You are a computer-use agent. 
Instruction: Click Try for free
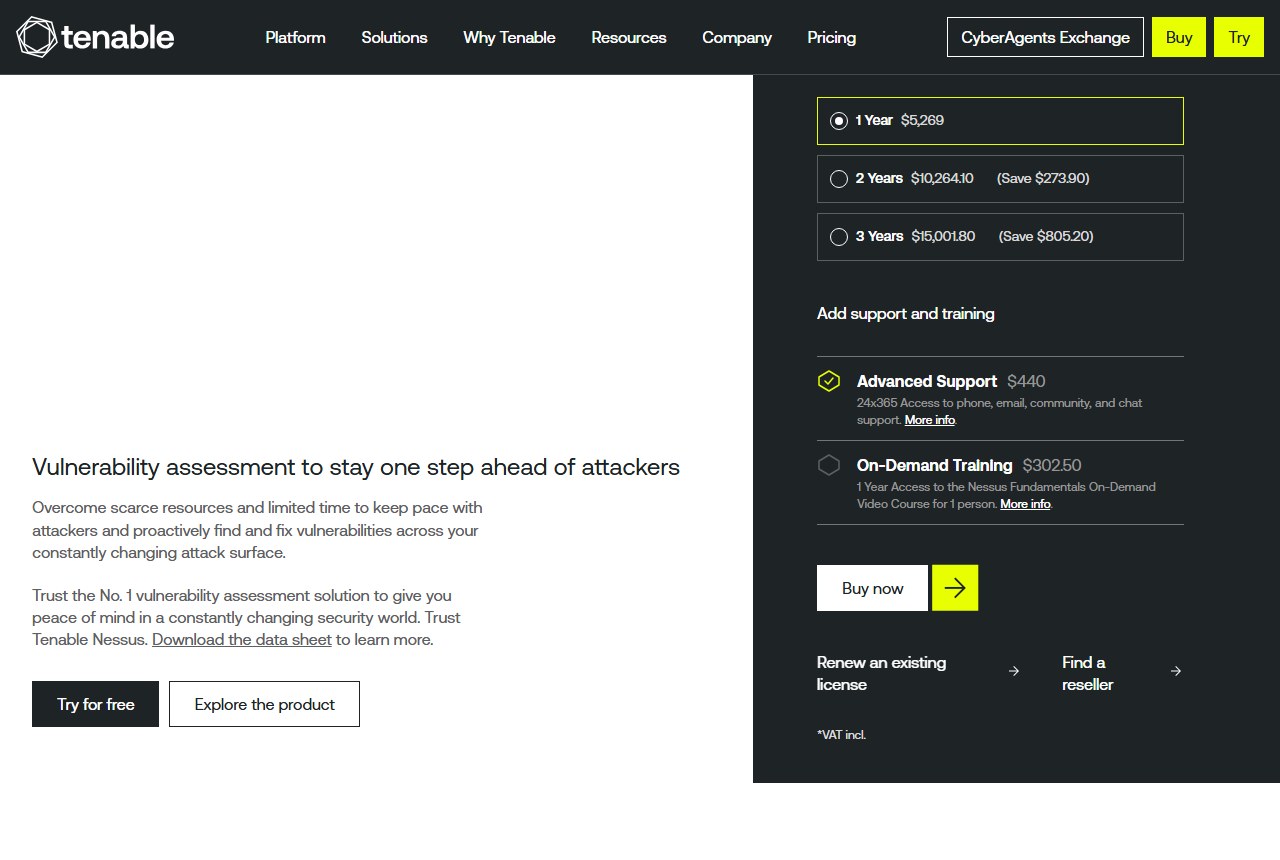tap(95, 704)
